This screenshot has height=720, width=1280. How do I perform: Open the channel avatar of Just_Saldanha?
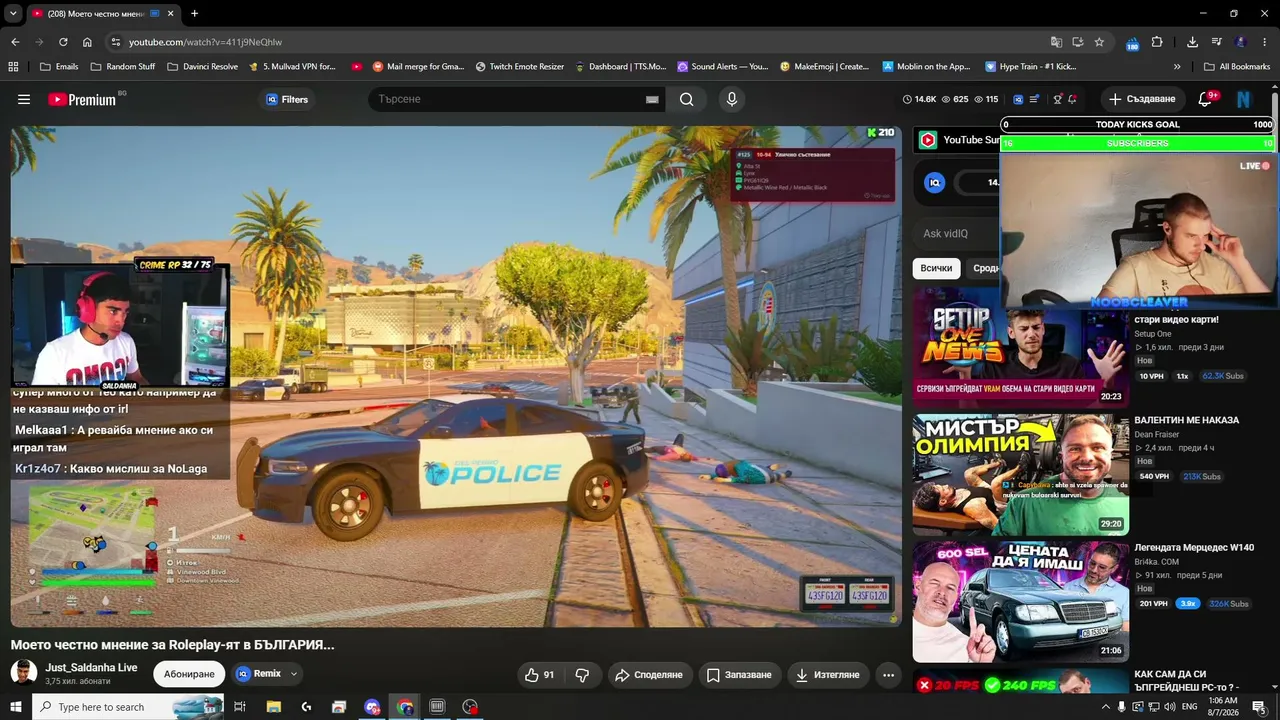click(x=24, y=674)
